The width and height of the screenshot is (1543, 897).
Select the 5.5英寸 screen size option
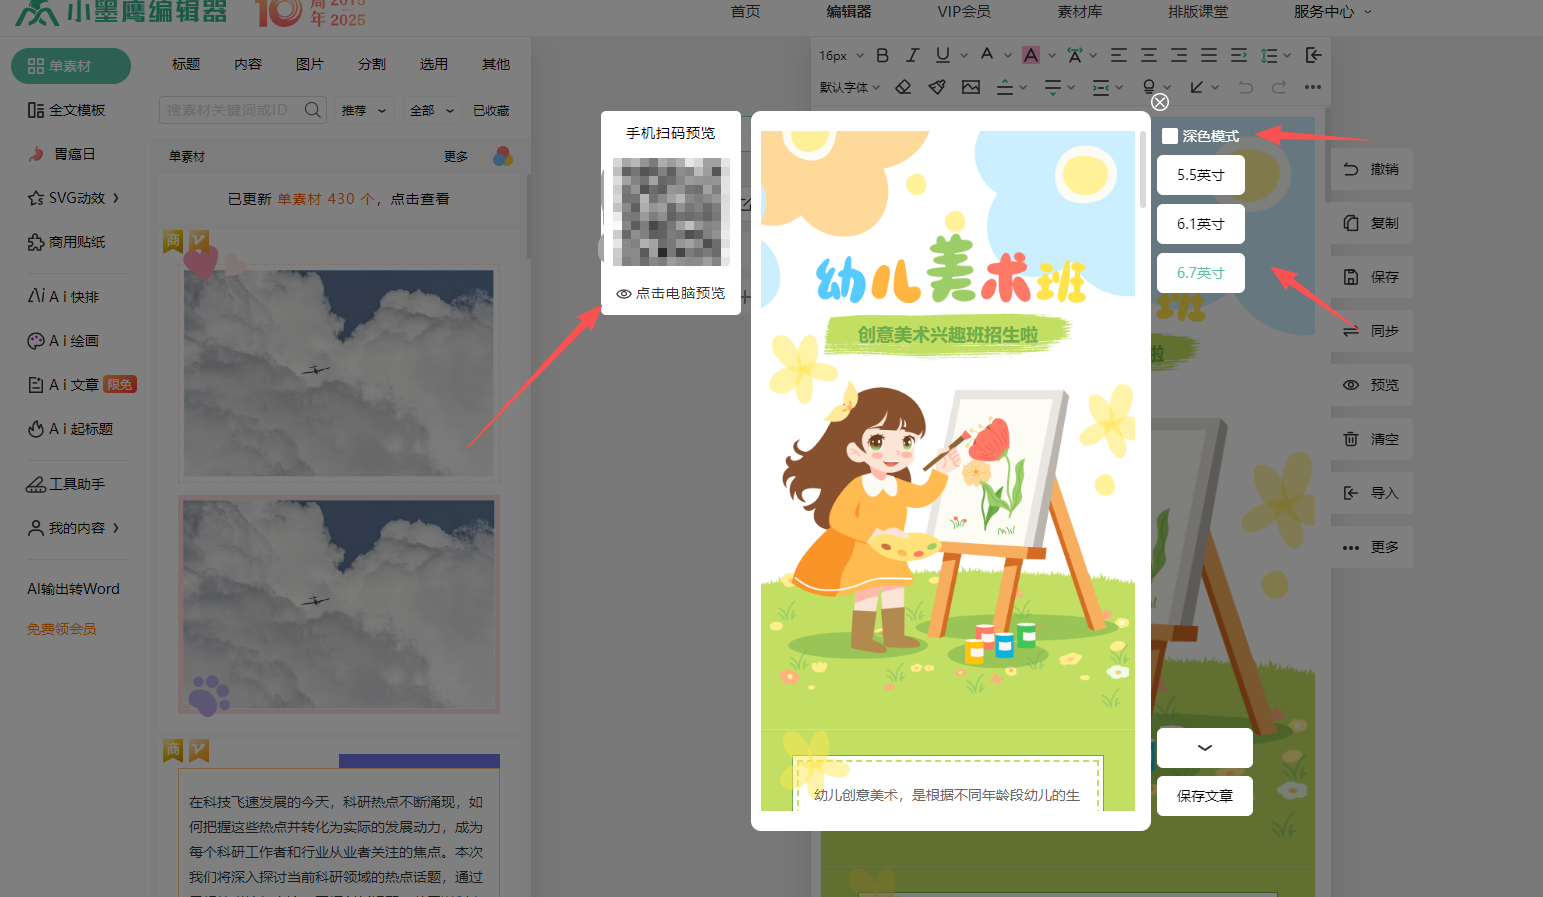point(1200,175)
